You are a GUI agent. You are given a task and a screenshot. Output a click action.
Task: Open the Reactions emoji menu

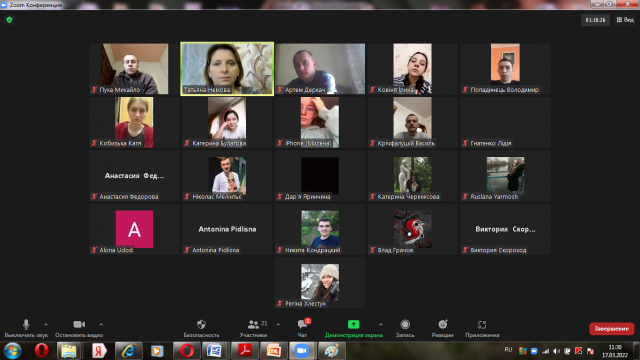pyautogui.click(x=442, y=328)
